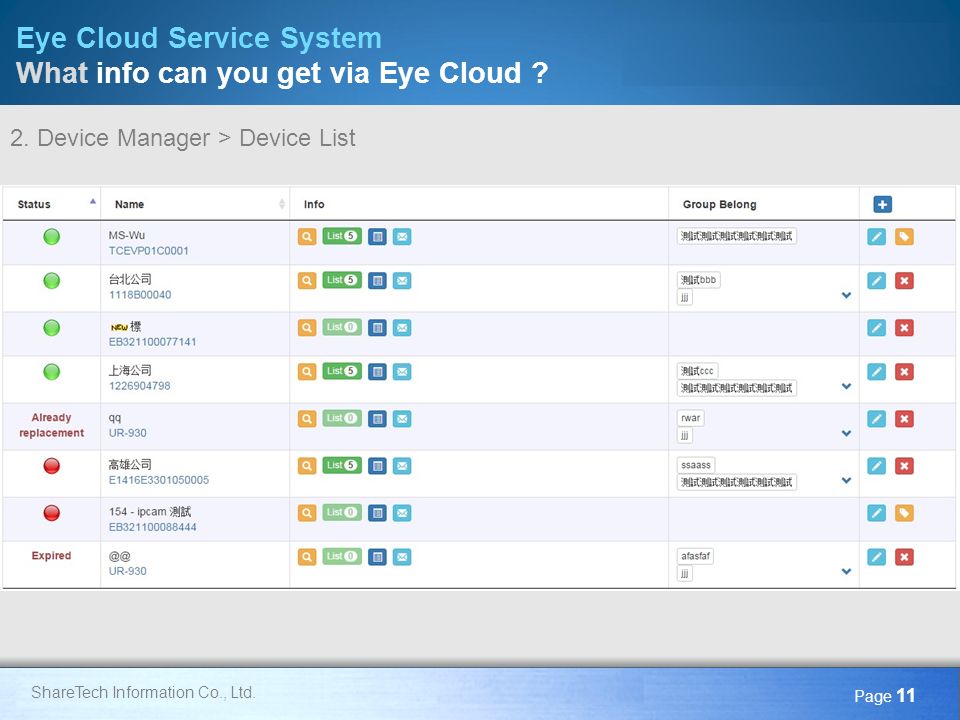
Task: Click the device ID 1226904798
Action: tap(140, 386)
